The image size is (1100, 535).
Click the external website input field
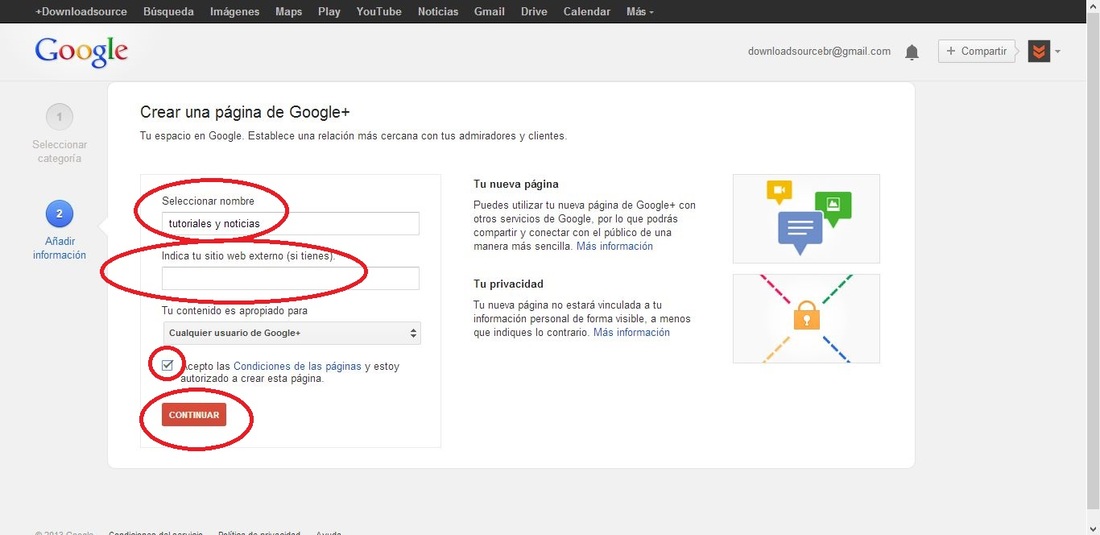point(290,278)
